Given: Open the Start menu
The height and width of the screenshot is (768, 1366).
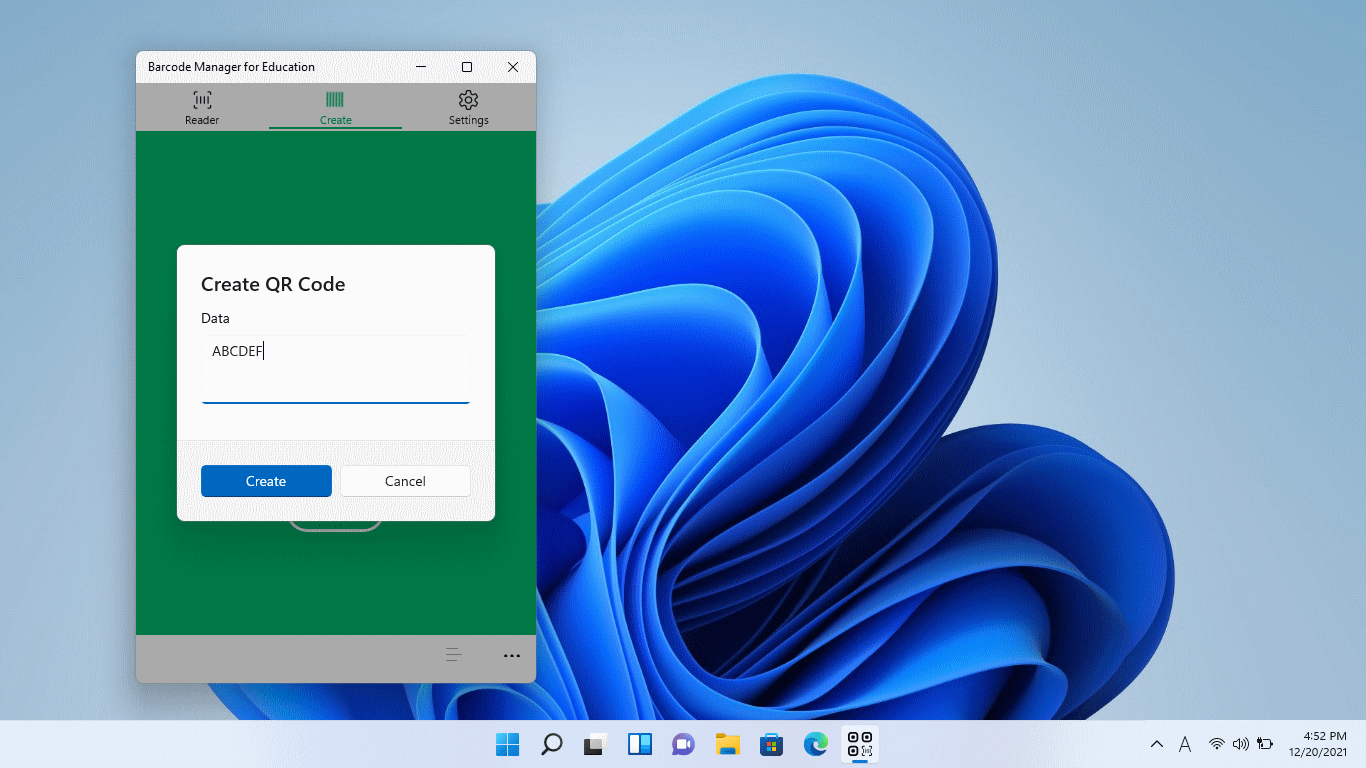Looking at the screenshot, I should pos(507,744).
